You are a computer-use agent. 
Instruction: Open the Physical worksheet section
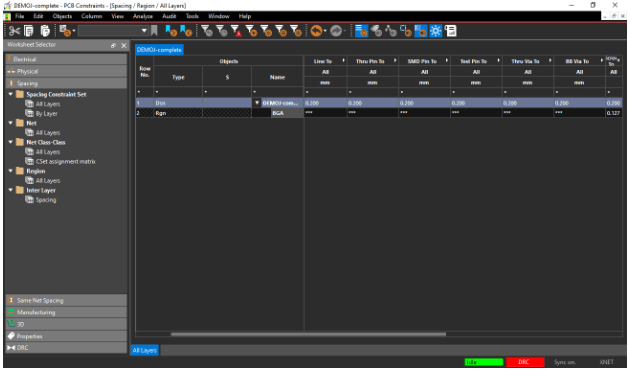click(66, 71)
